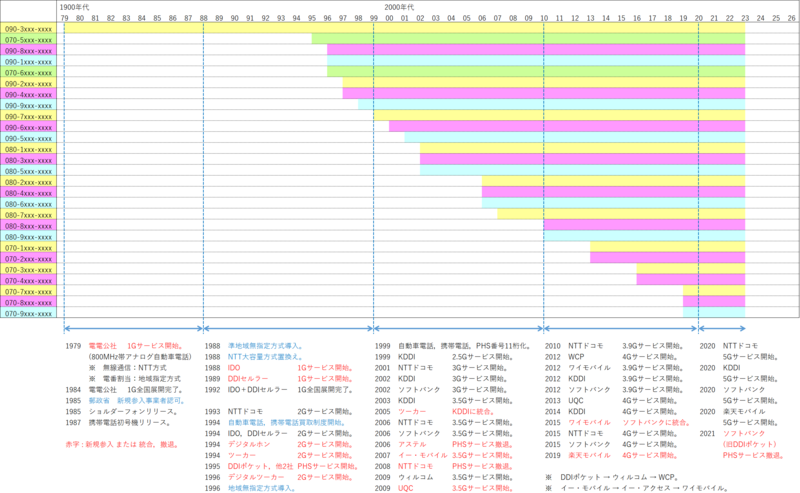Select the 070-6xxx-xxxx row label
The image size is (800, 493).
(x=29, y=72)
